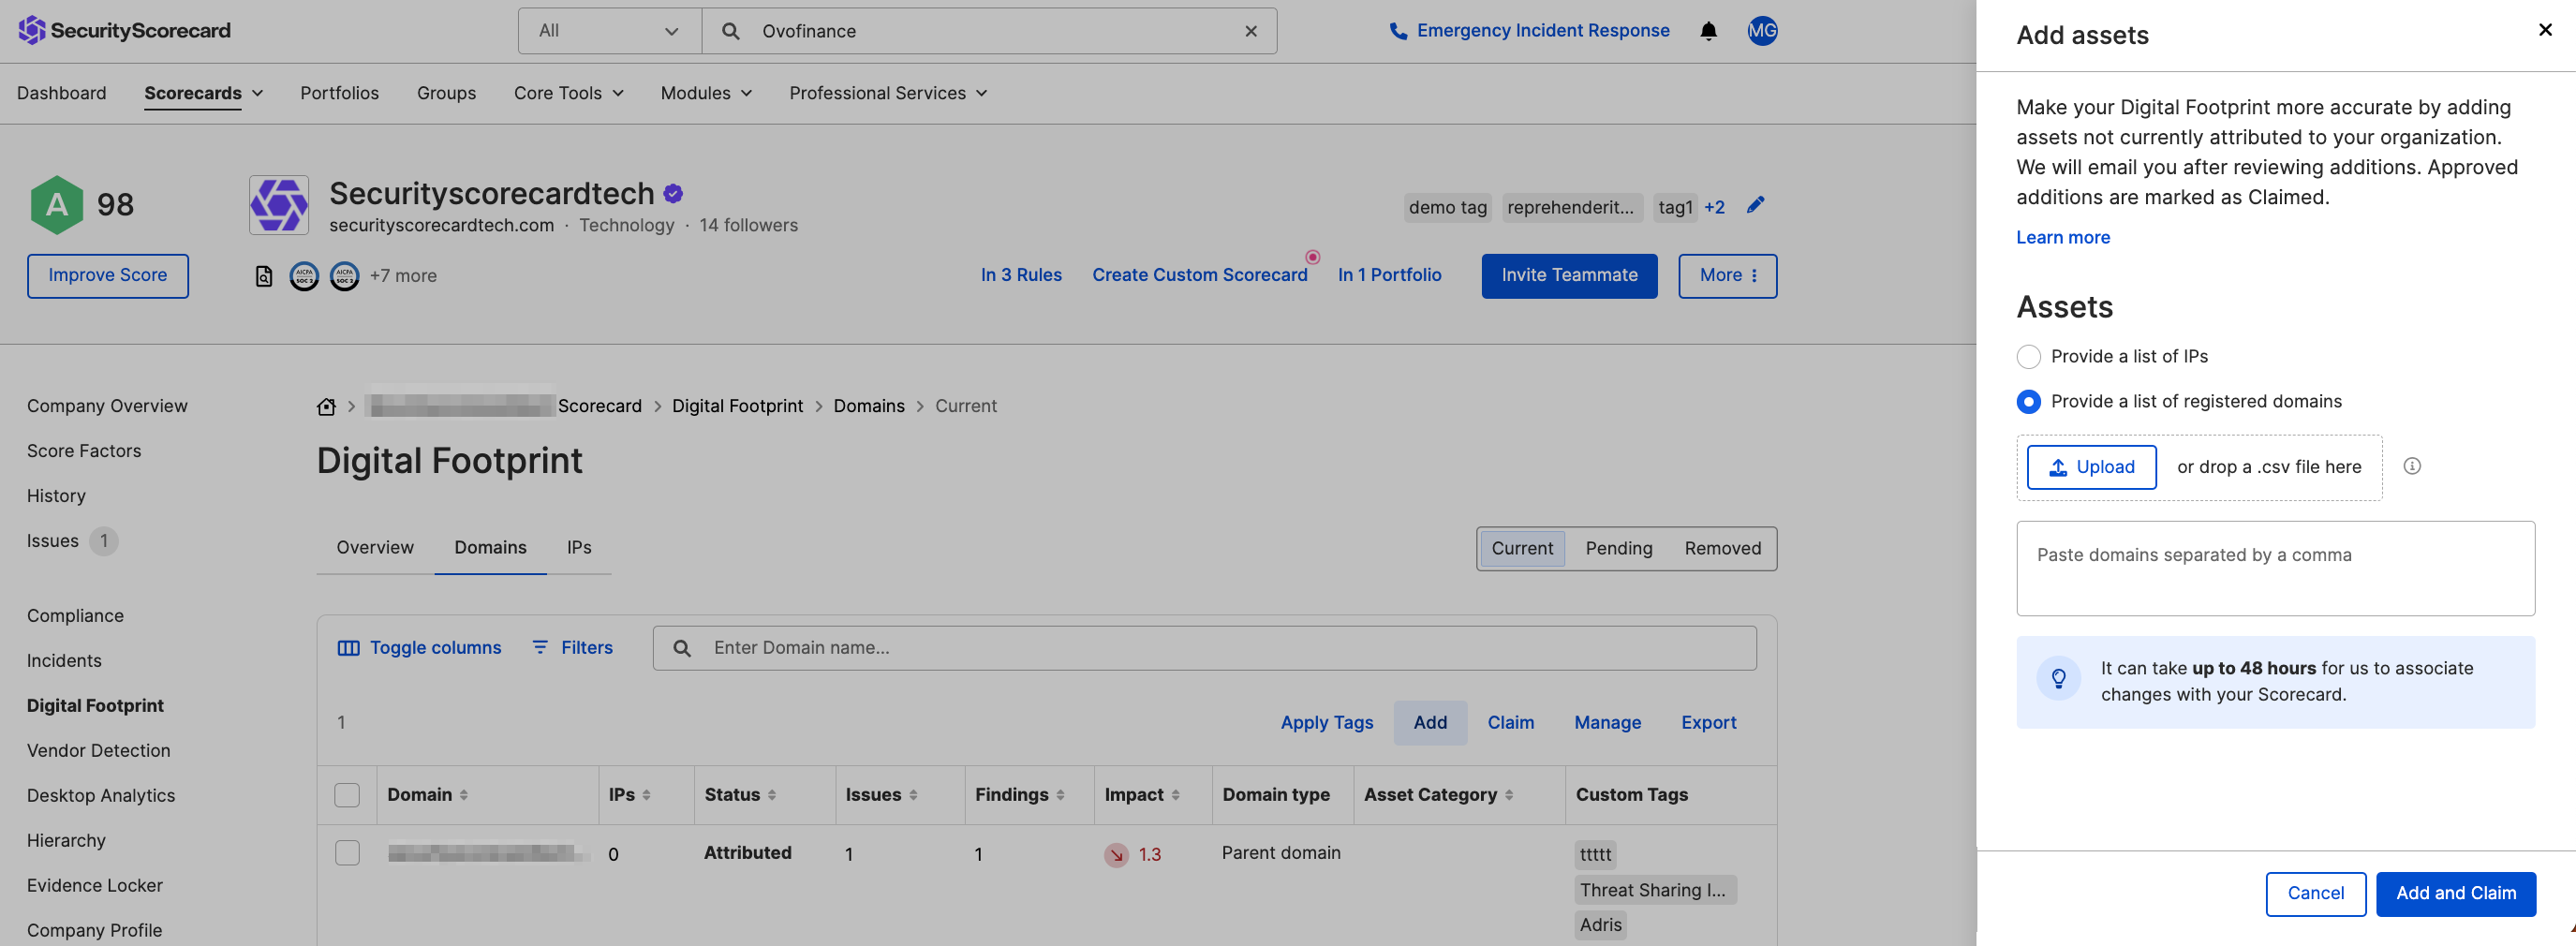Click the info icon beside the CSV upload
Viewport: 2576px width, 946px height.
click(2413, 466)
